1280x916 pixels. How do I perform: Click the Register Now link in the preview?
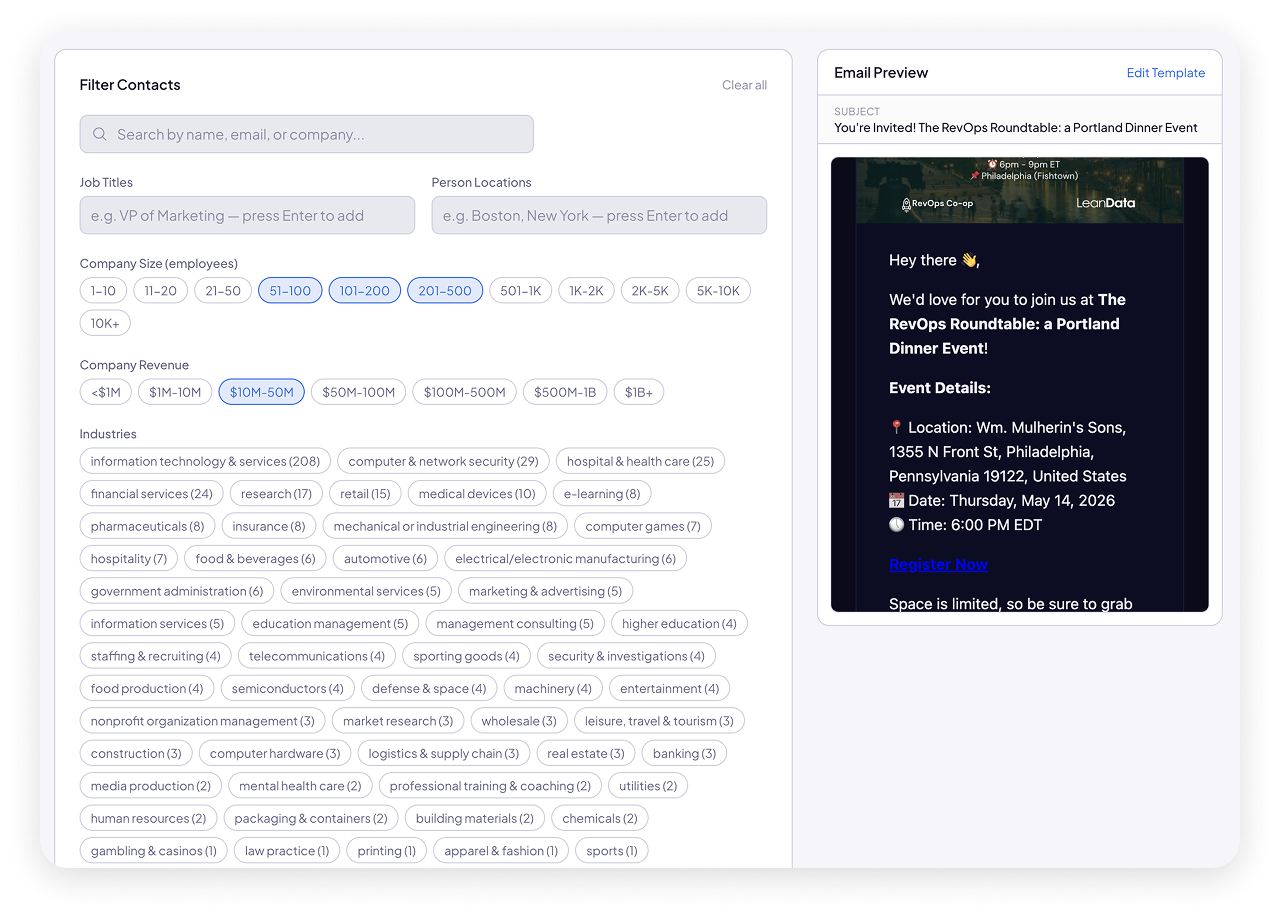click(938, 564)
